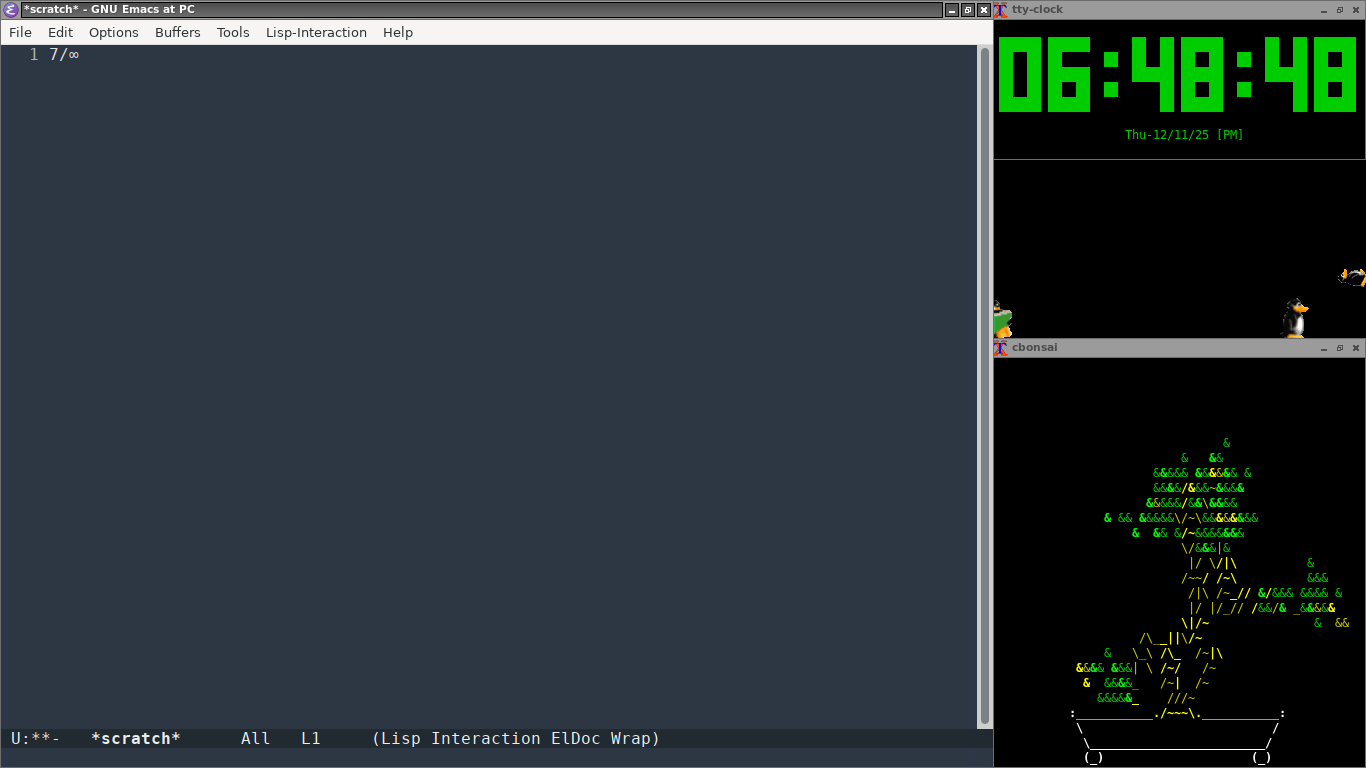1366x768 pixels.
Task: Click the Emacs window title text
Action: [109, 10]
